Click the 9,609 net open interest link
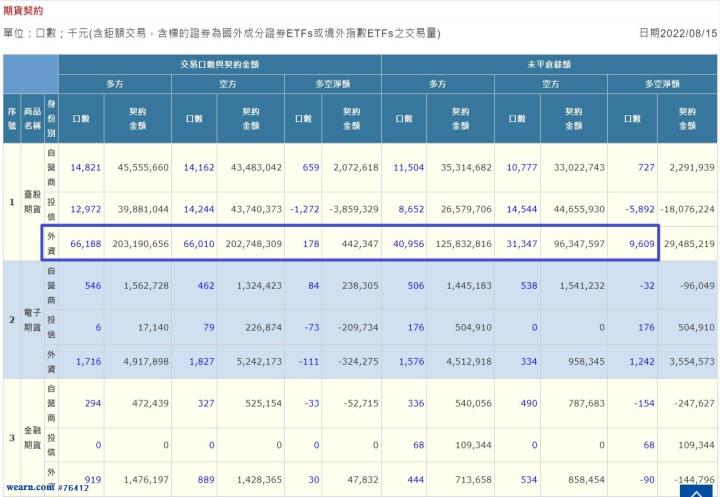This screenshot has width=720, height=497. point(639,242)
